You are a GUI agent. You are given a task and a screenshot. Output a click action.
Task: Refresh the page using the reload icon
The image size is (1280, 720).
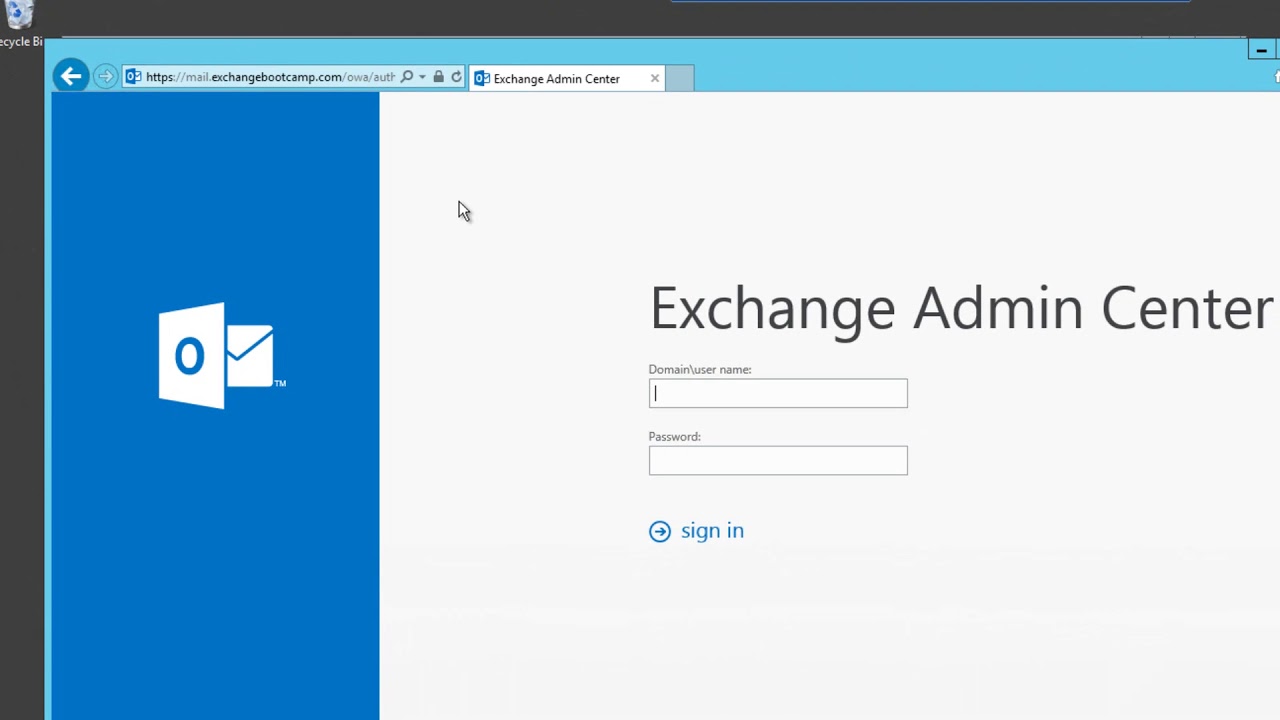coord(456,77)
